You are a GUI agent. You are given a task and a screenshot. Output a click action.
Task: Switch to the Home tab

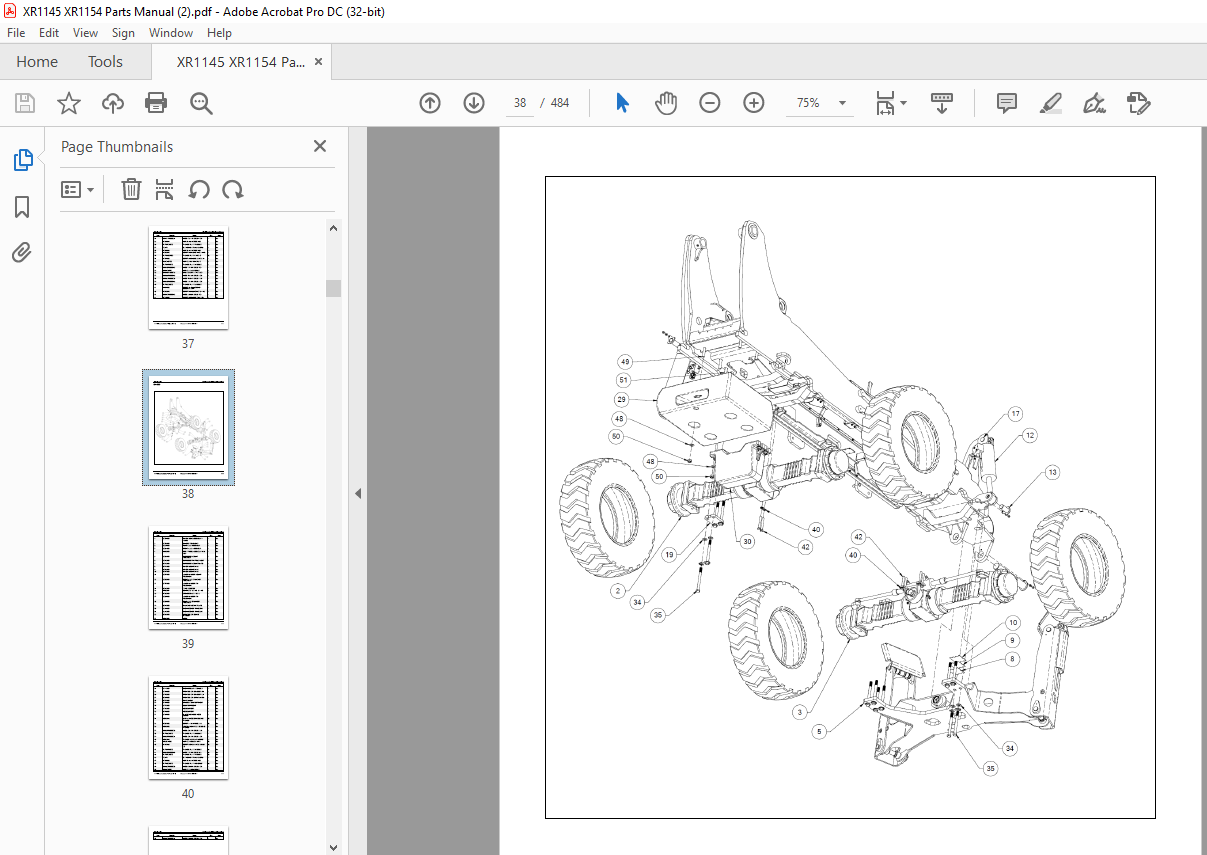(37, 62)
